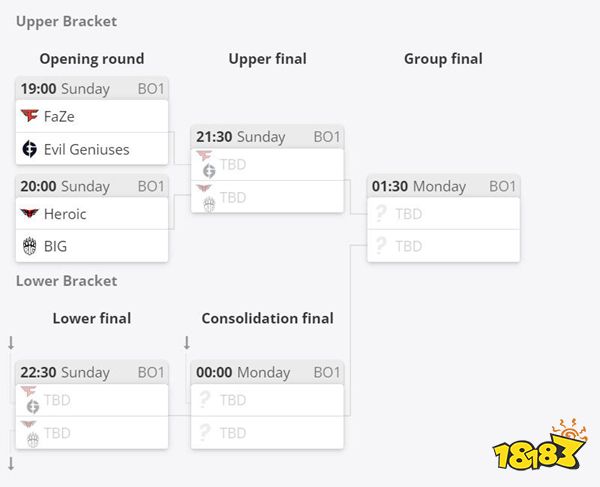Click the Evil Geniuses logo icon

click(29, 149)
